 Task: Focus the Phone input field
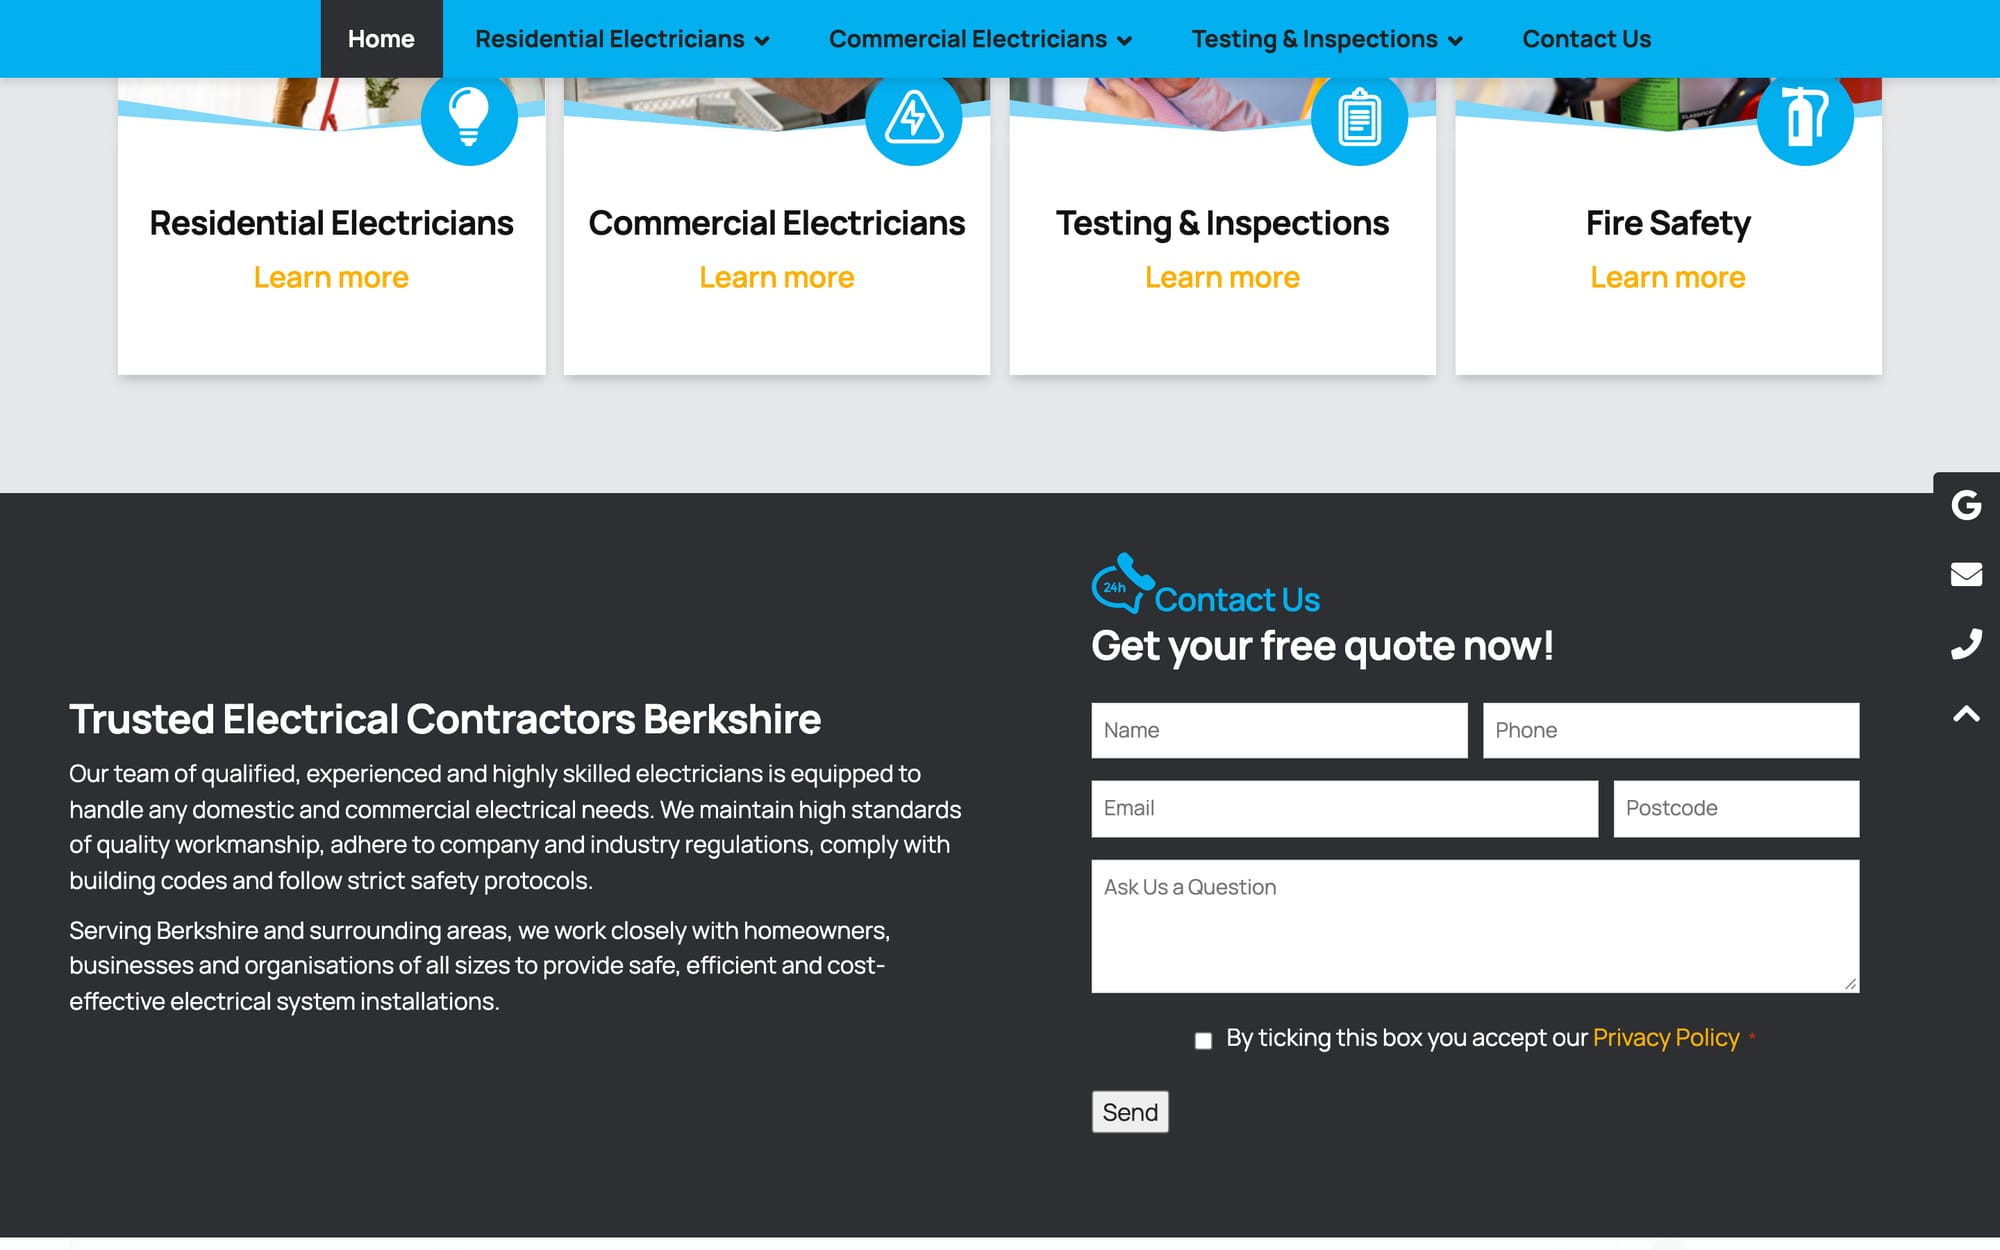(1671, 730)
